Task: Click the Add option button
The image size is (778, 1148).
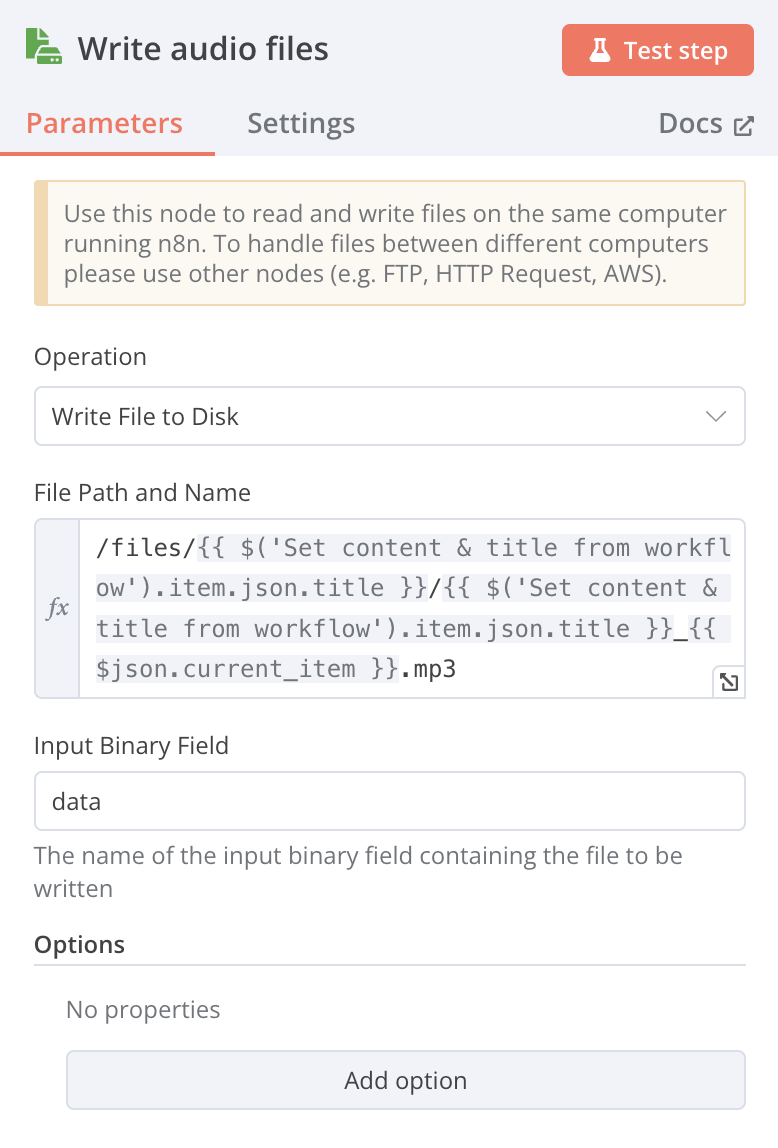Action: 405,1080
